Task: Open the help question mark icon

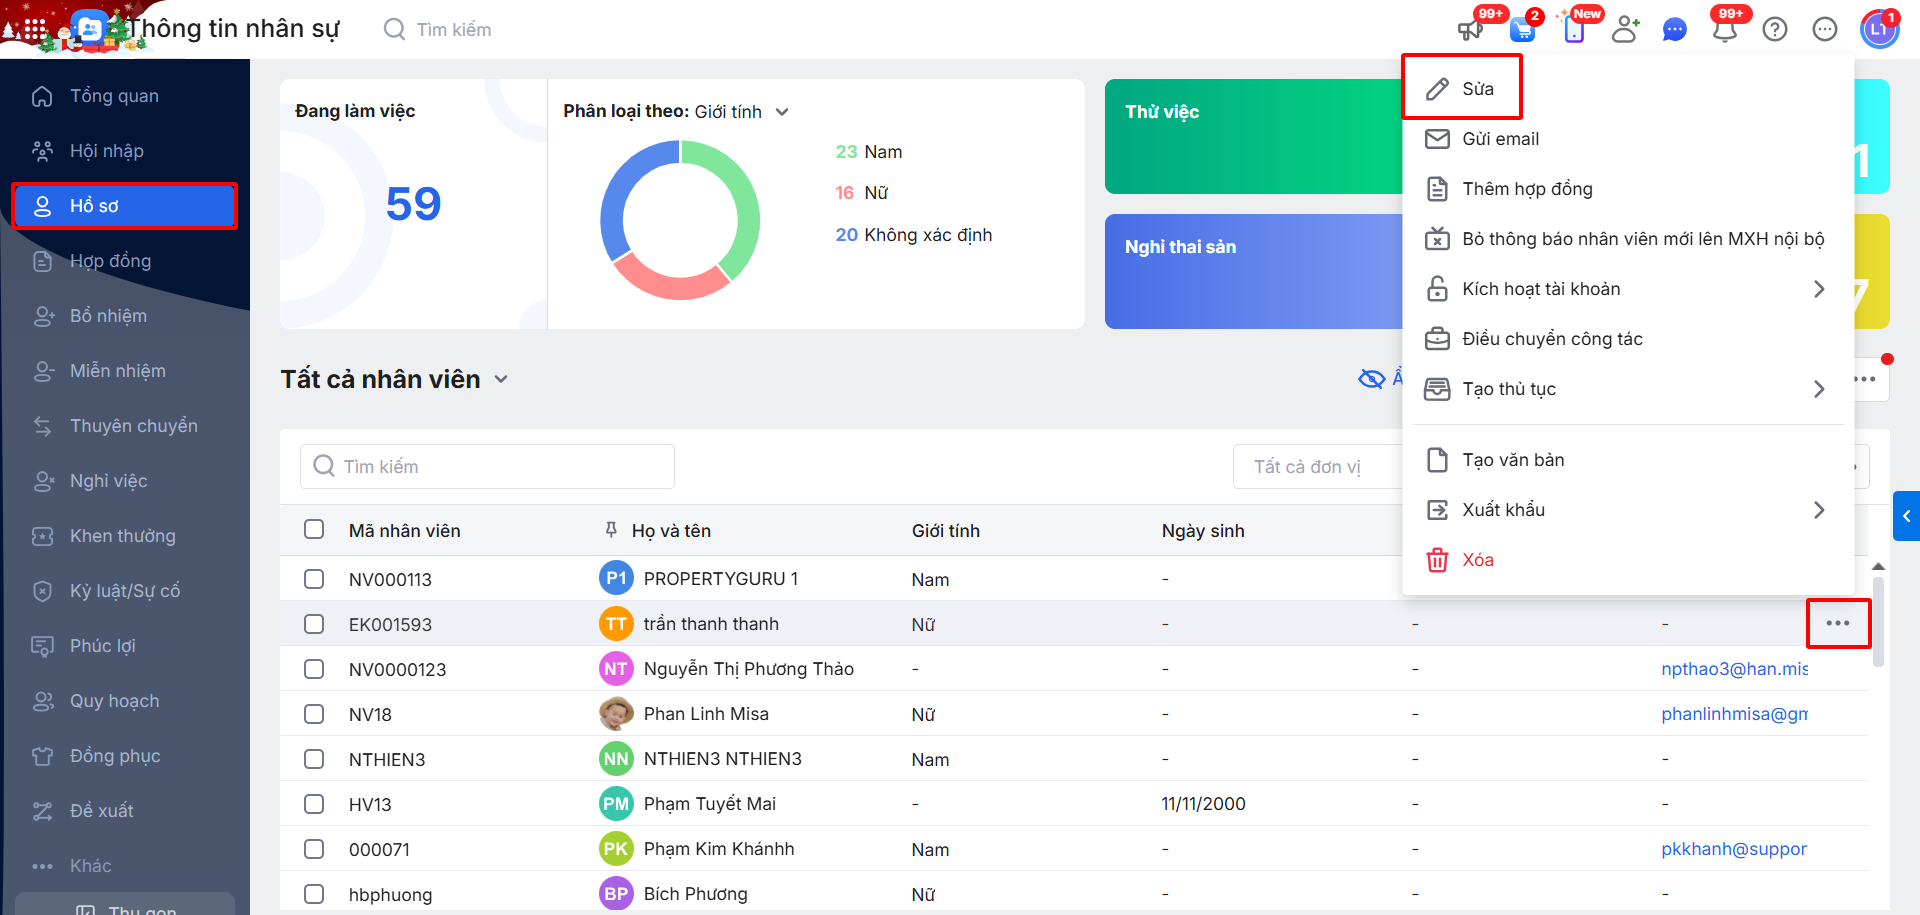Action: point(1775,30)
